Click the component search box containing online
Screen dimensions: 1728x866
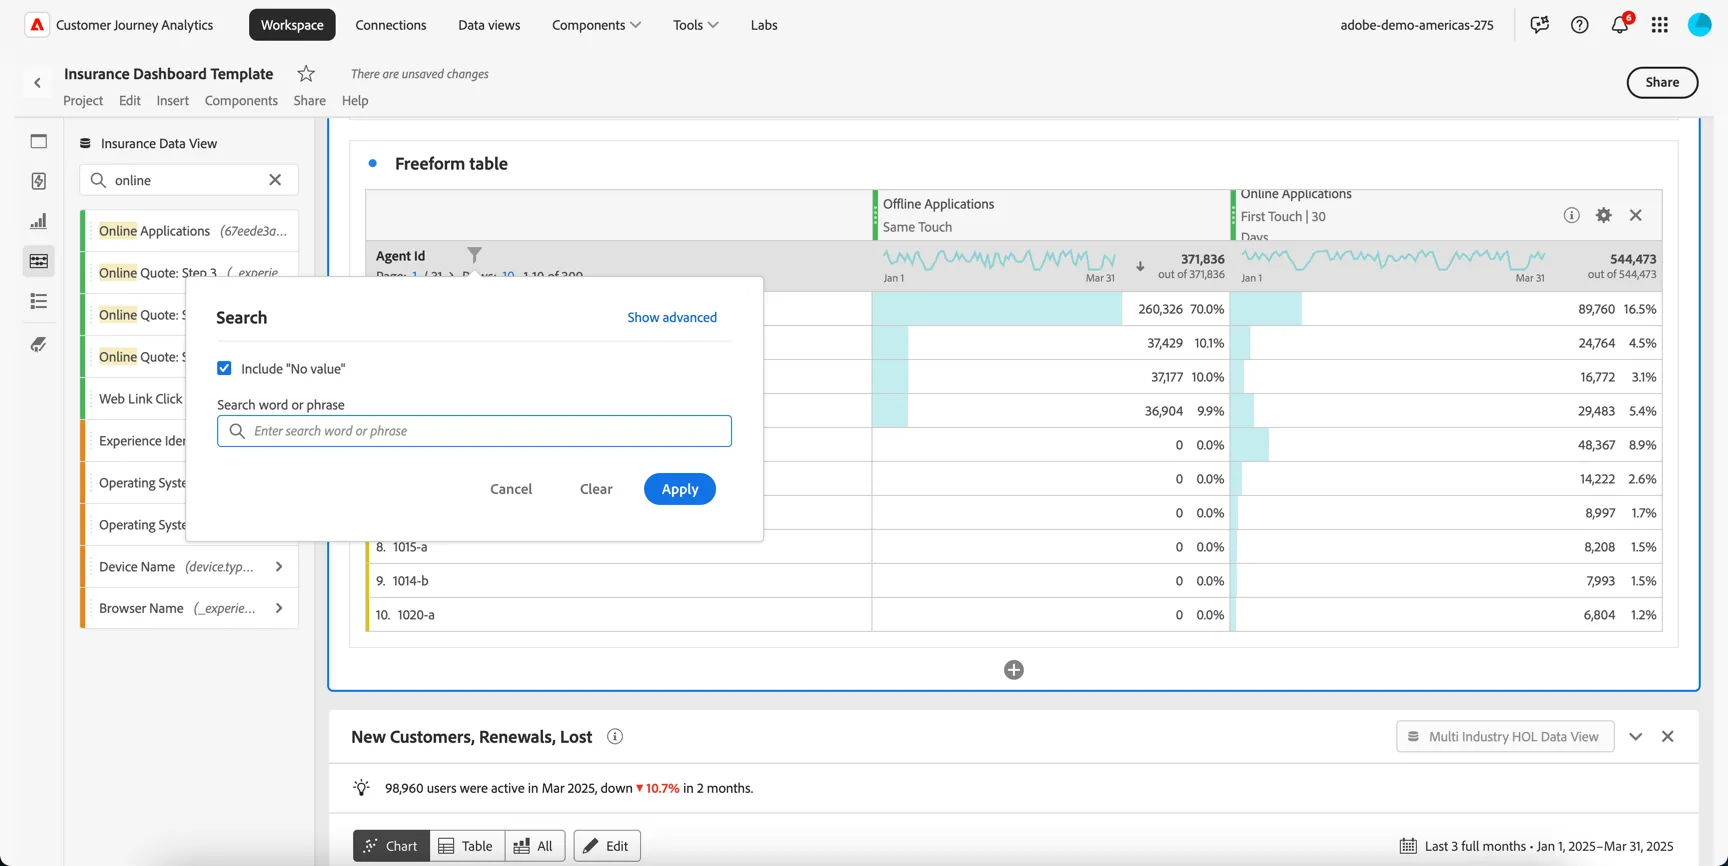[189, 180]
